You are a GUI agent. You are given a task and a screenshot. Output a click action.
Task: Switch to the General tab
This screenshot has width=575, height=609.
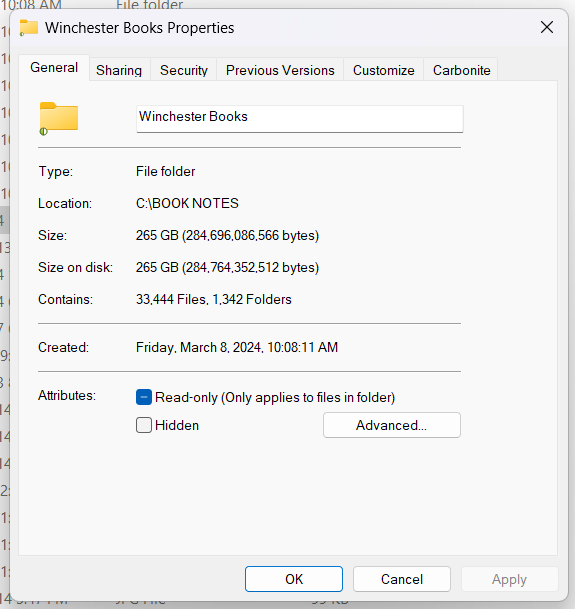(x=54, y=68)
